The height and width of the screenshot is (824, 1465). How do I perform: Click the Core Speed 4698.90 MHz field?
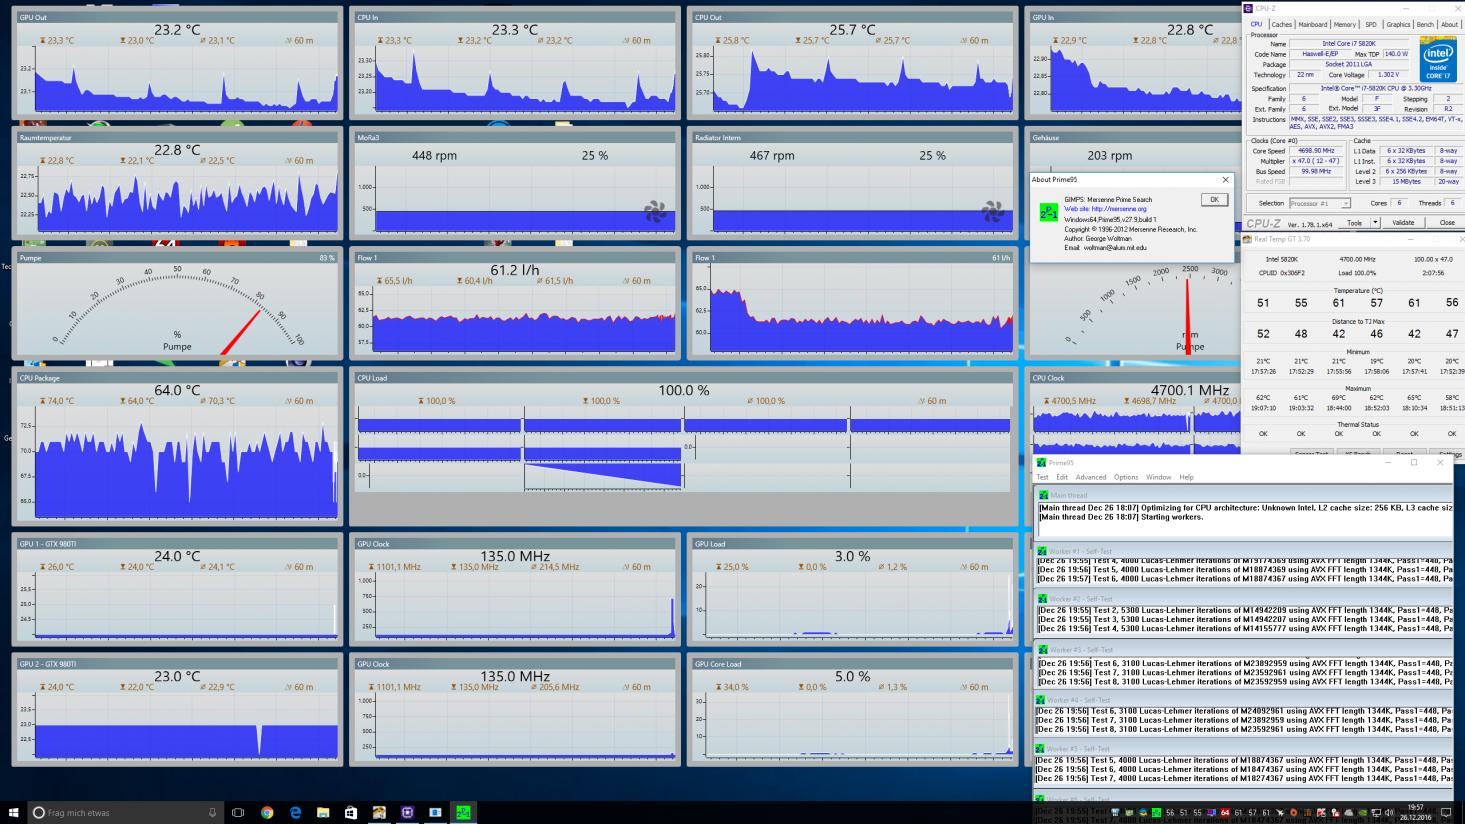click(1316, 151)
